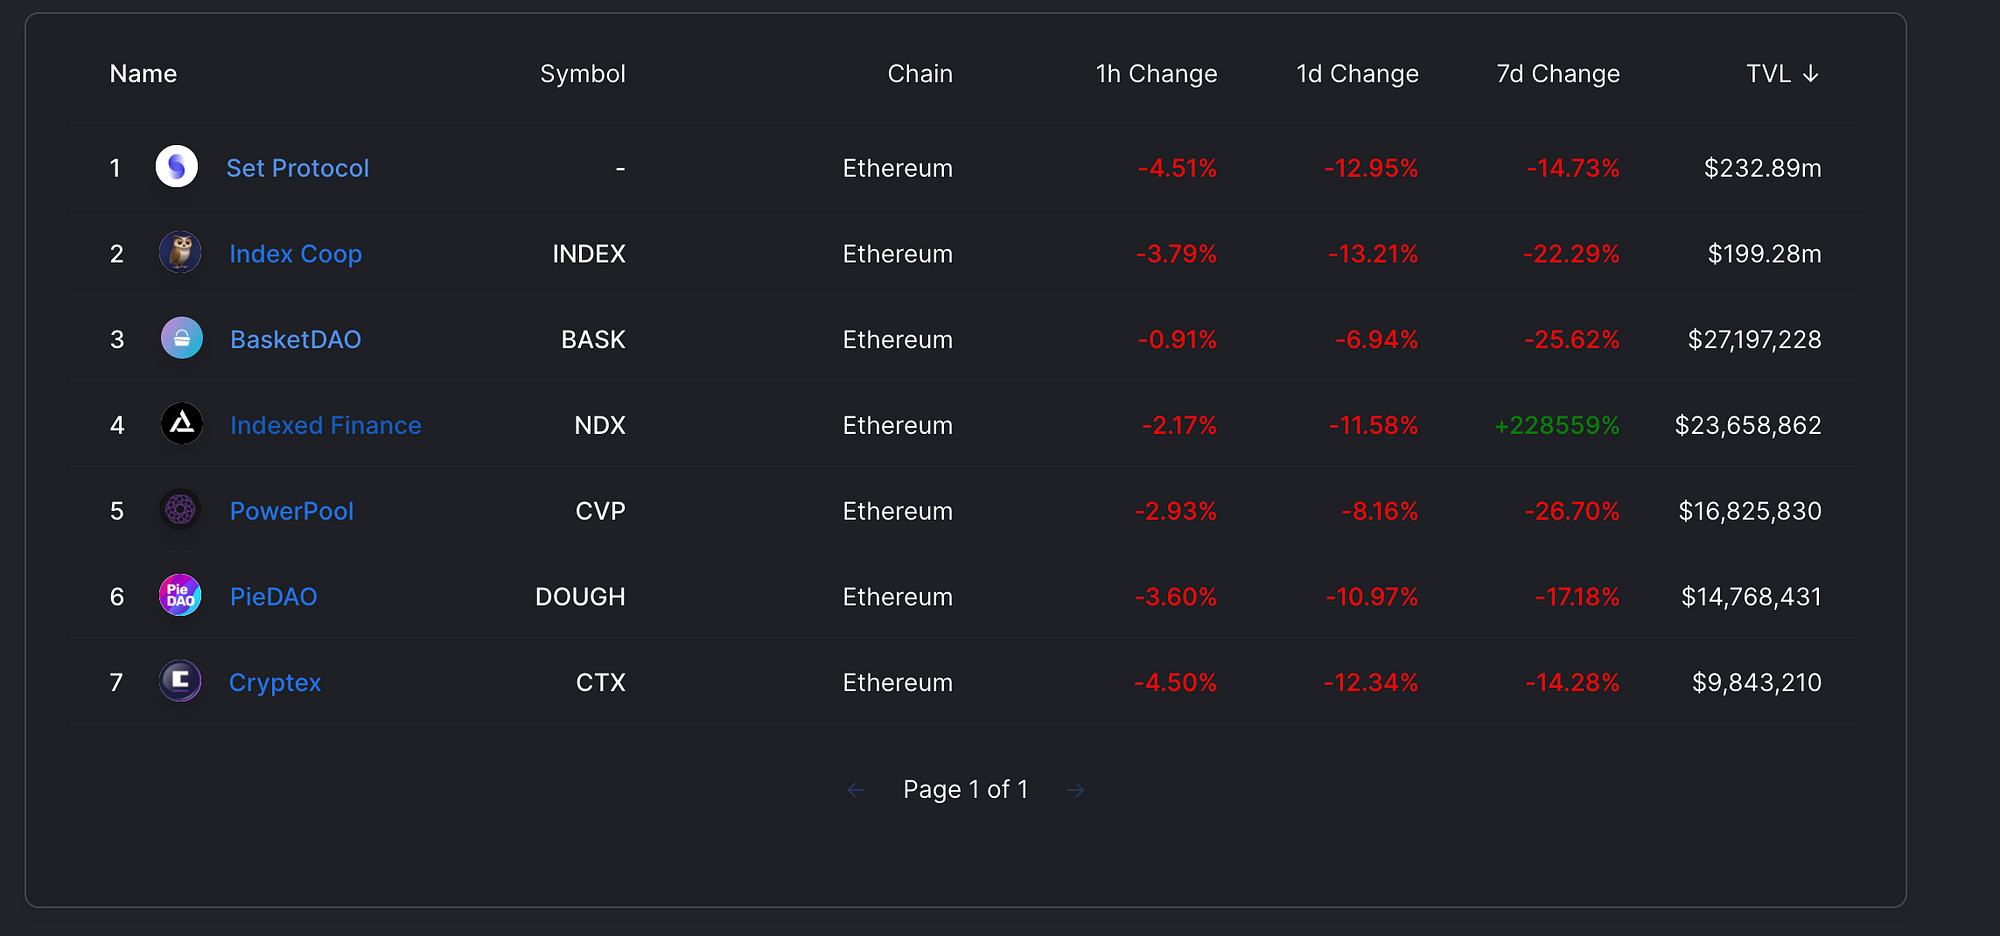Sort by 1h Change column header
The image size is (2000, 936).
tap(1156, 74)
